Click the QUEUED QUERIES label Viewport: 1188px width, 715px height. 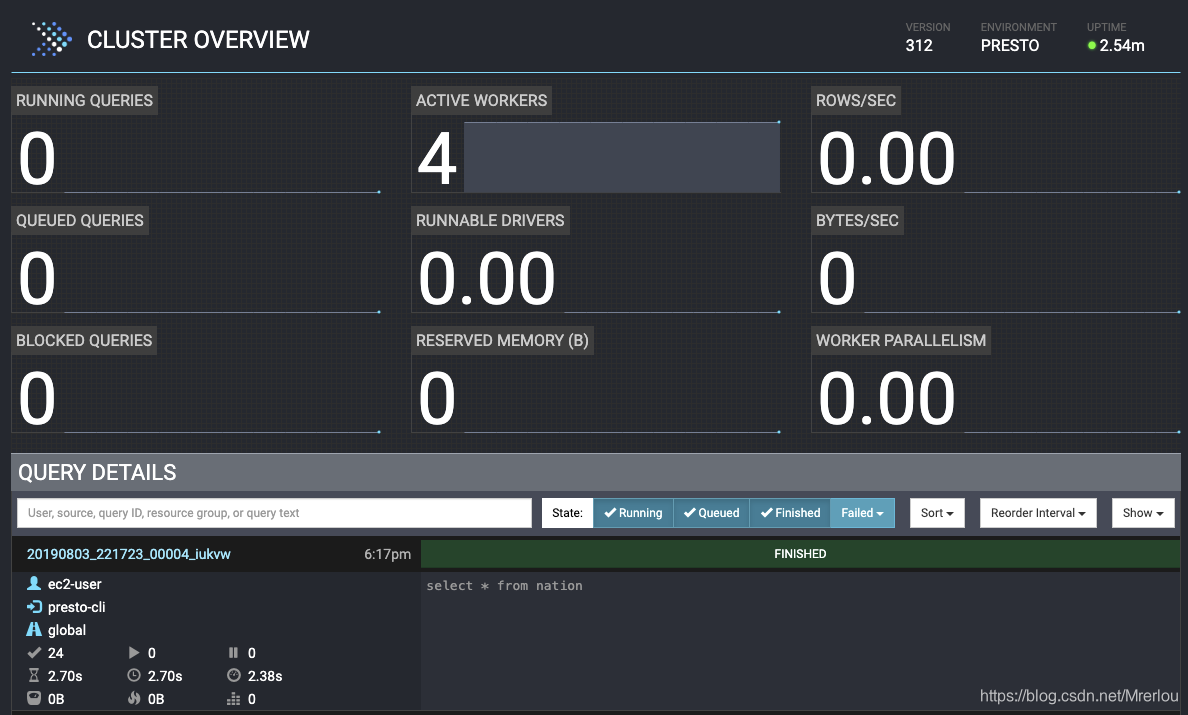pos(80,220)
